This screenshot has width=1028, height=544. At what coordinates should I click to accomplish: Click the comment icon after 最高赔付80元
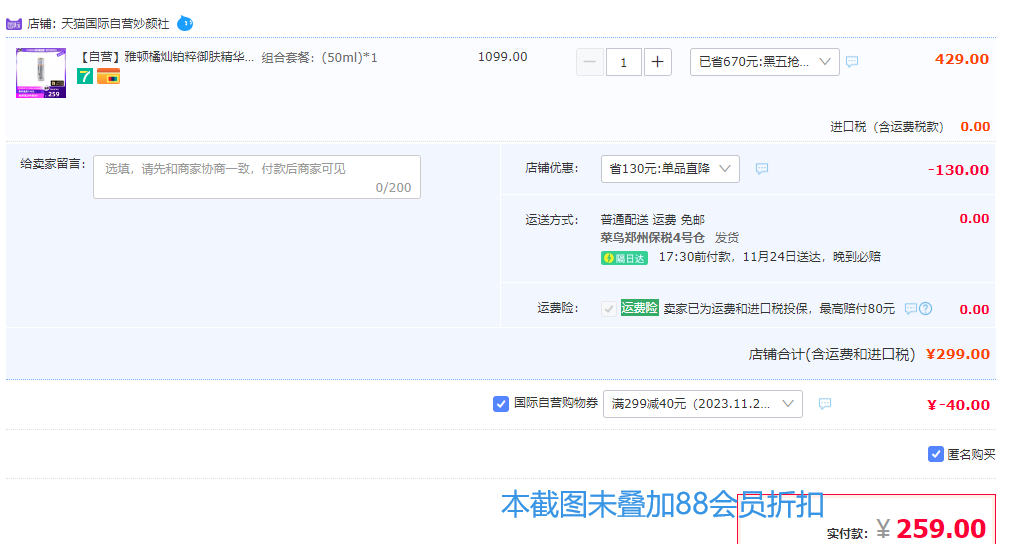click(911, 309)
